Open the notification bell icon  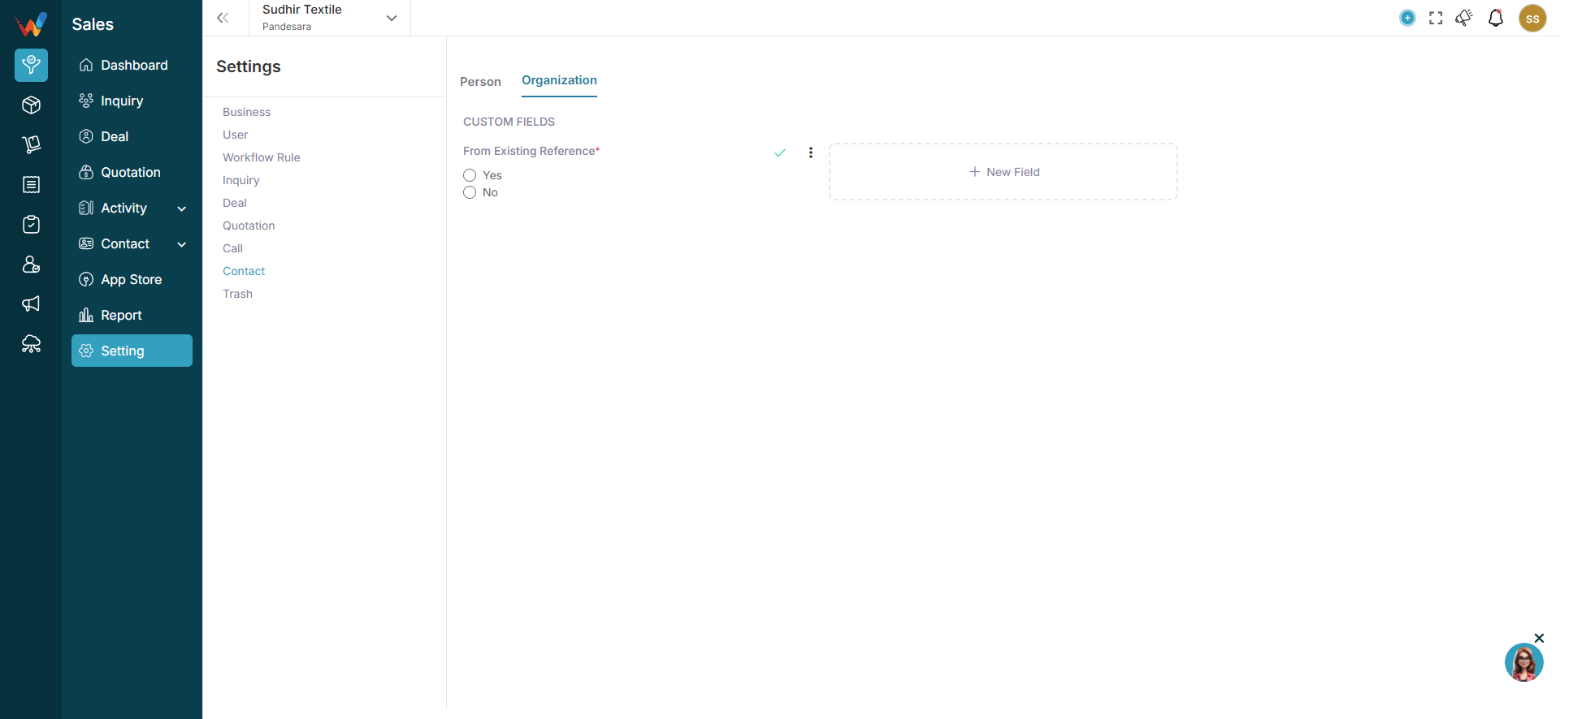[x=1495, y=18]
